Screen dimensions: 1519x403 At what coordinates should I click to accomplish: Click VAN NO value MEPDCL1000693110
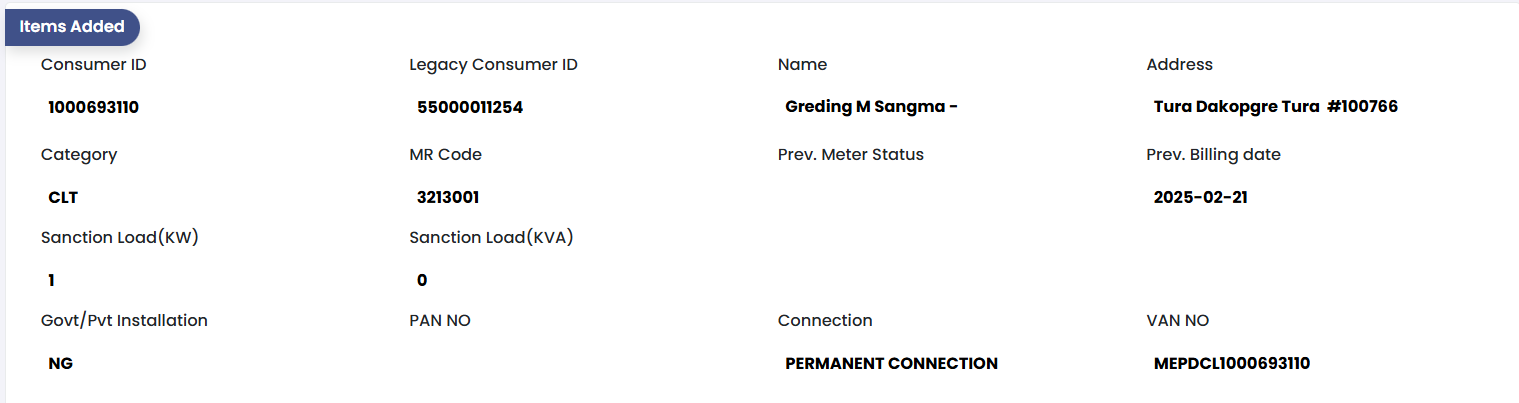coord(1231,364)
